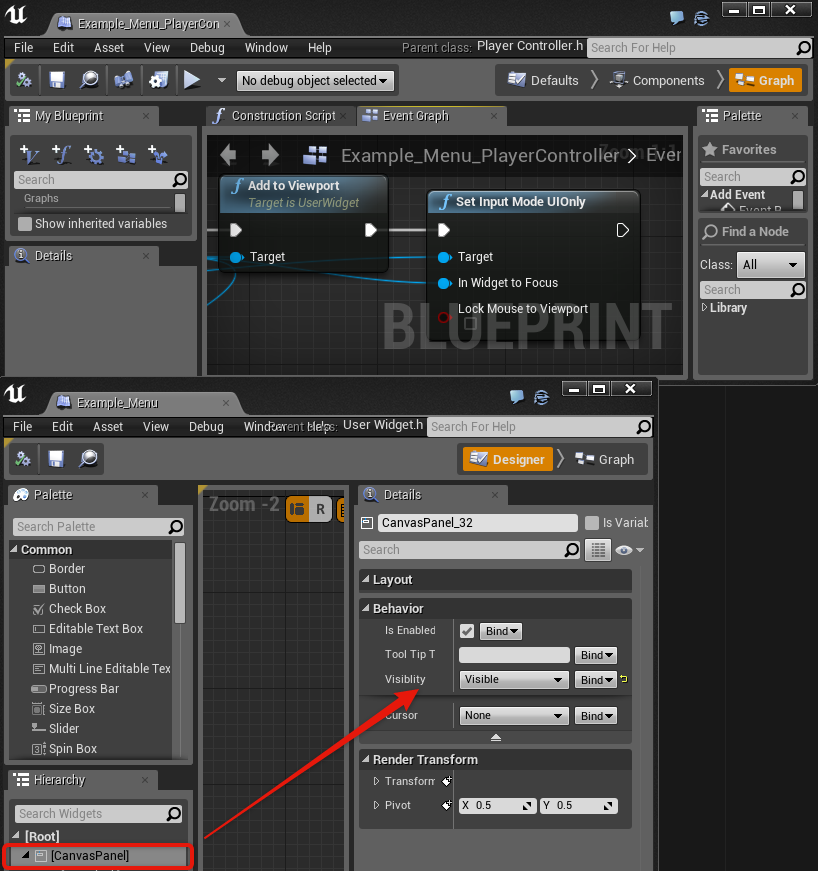The width and height of the screenshot is (818, 871).
Task: Add a new variable in My Blueprint panel
Action: pos(30,154)
